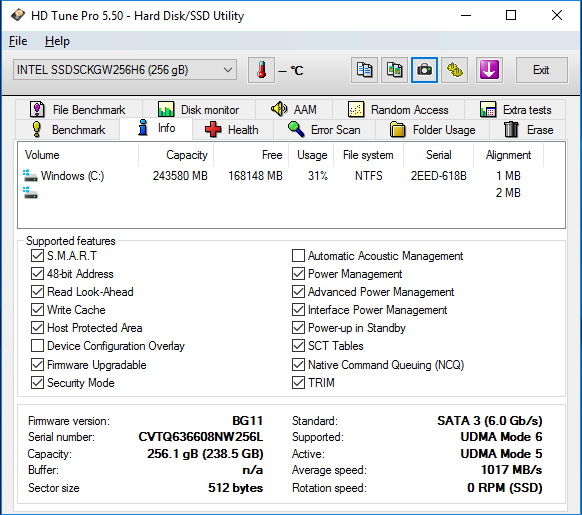Open the AAM tab
Image resolution: width=582 pixels, height=515 pixels.
coord(294,110)
